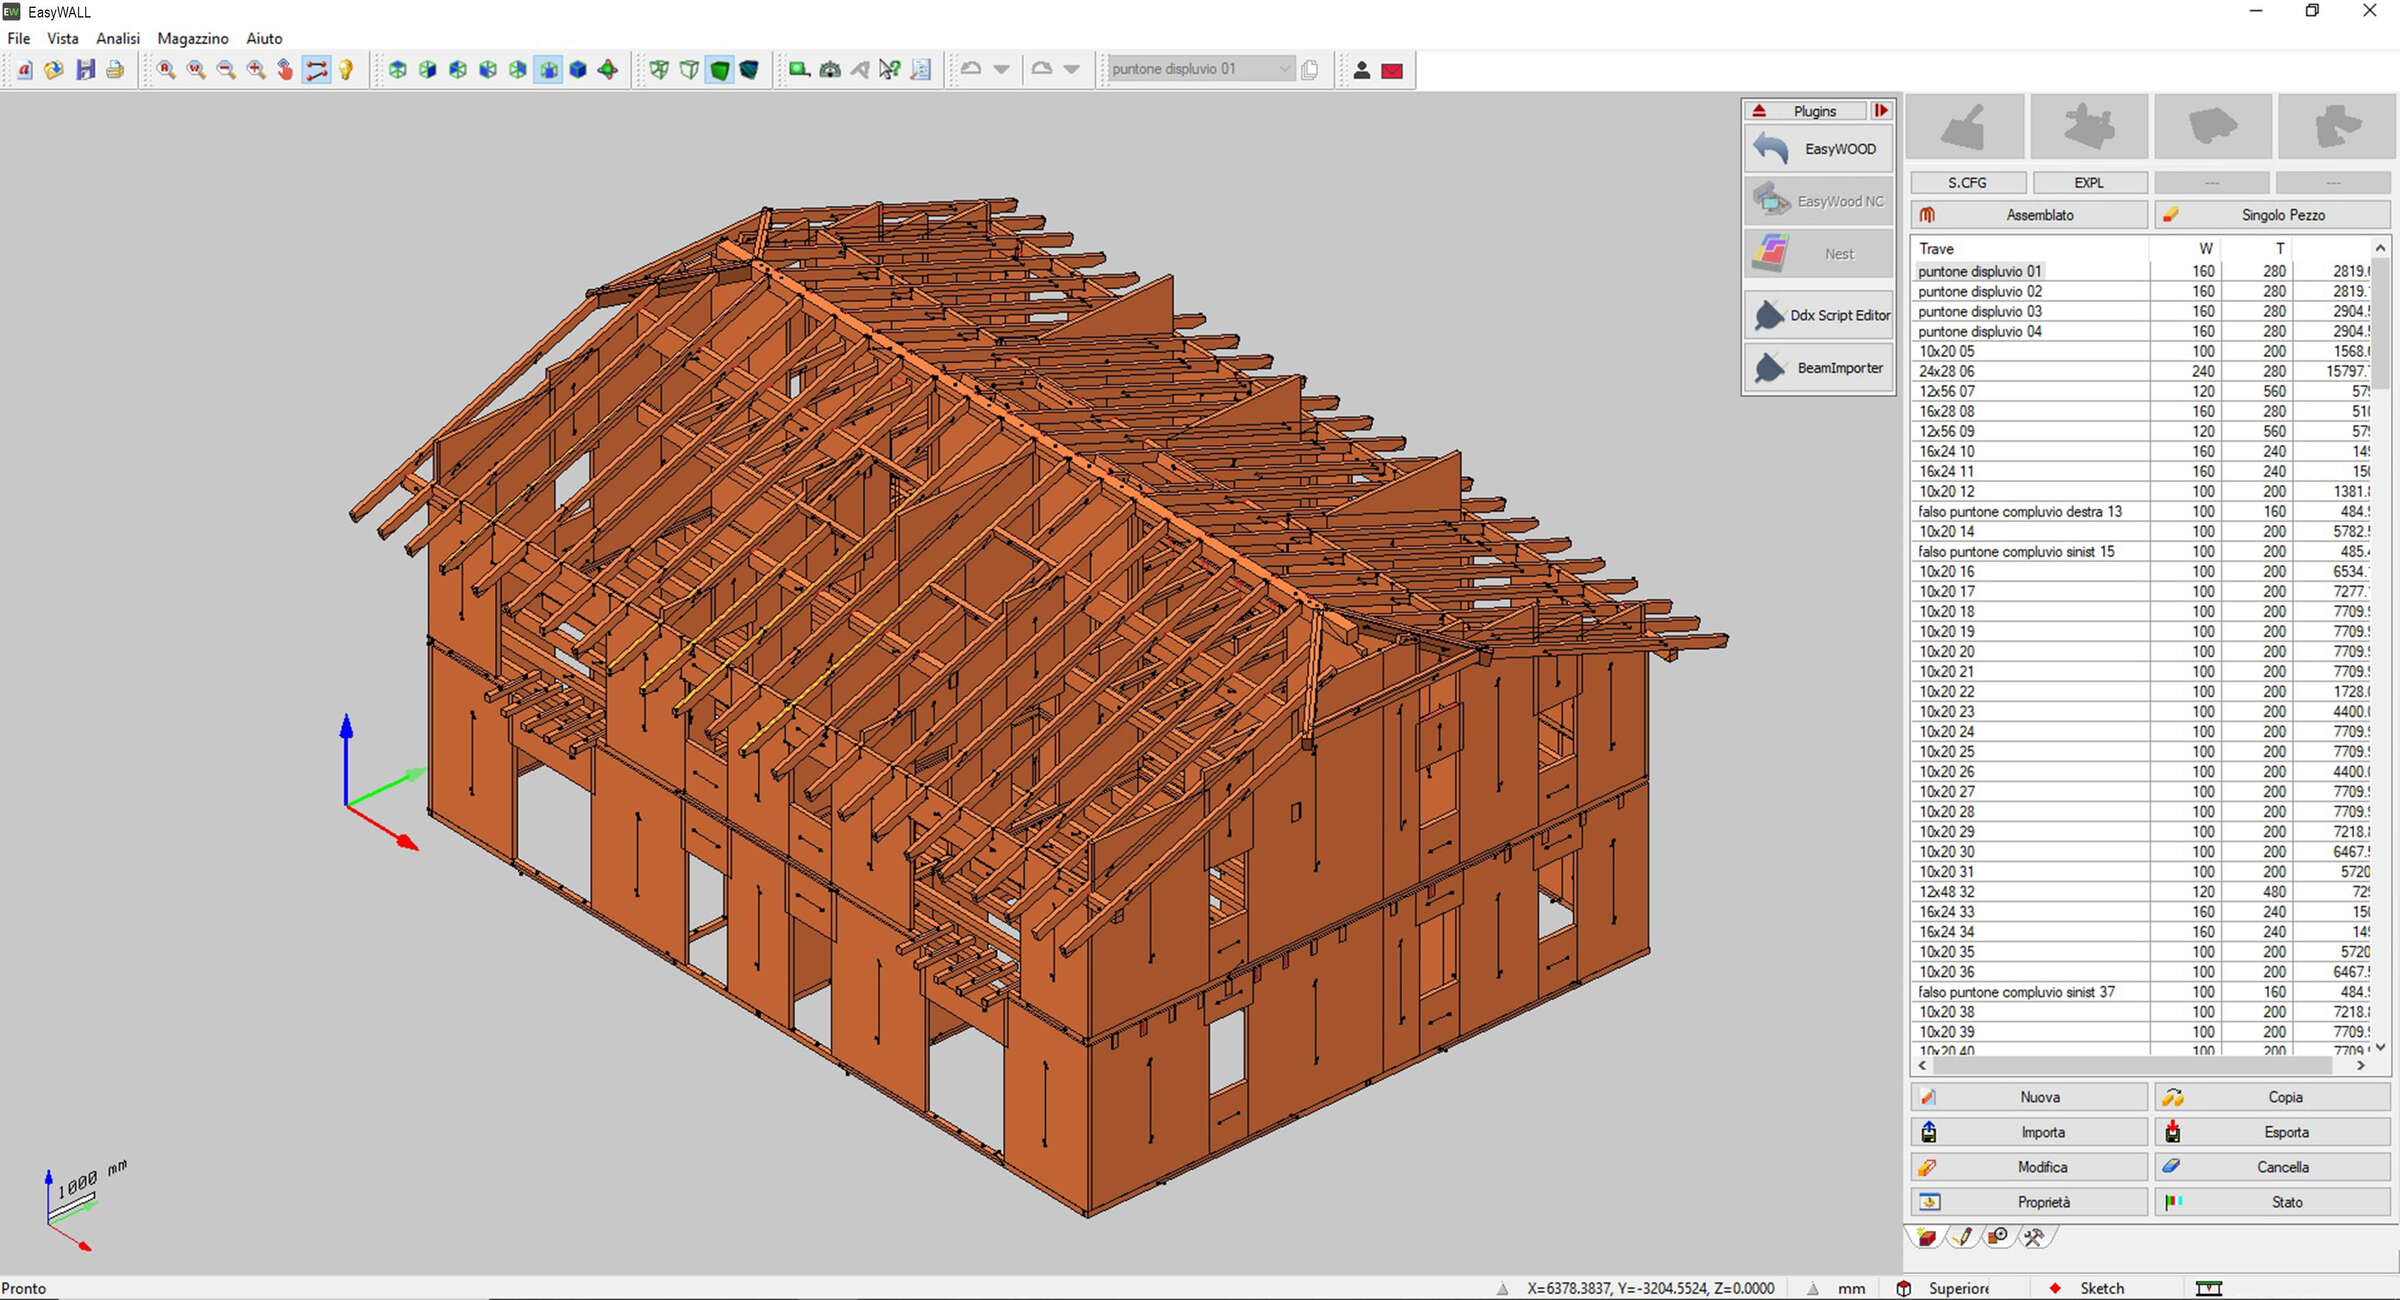Viewport: 2400px width, 1300px height.
Task: Click the beam list scroll-down arrow
Action: (x=2380, y=1047)
